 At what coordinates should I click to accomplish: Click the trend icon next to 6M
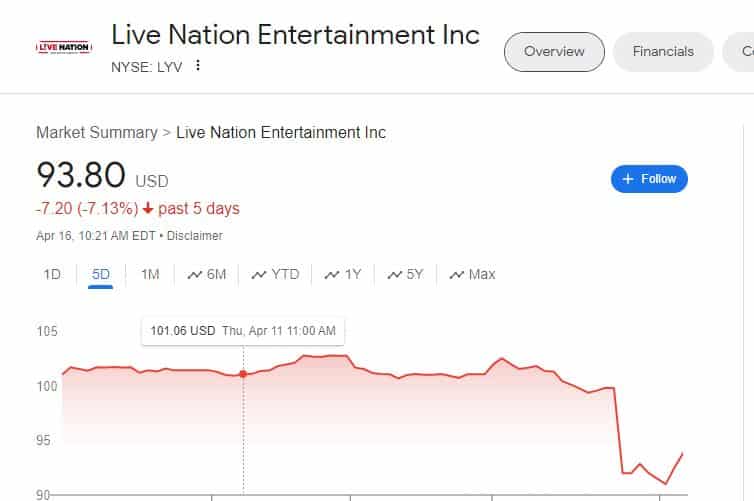[x=194, y=275]
